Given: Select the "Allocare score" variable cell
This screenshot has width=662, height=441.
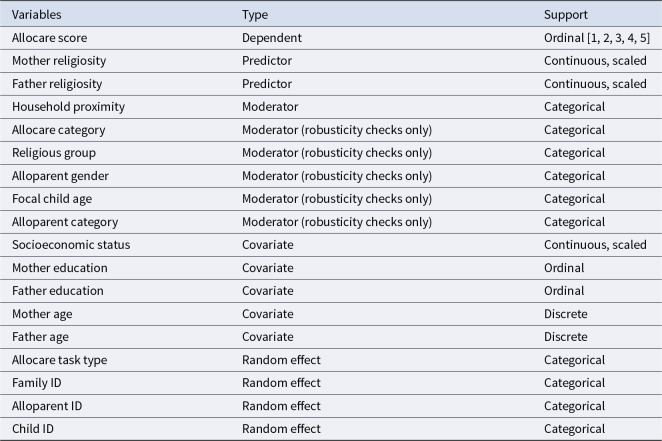Looking at the screenshot, I should (49, 38).
